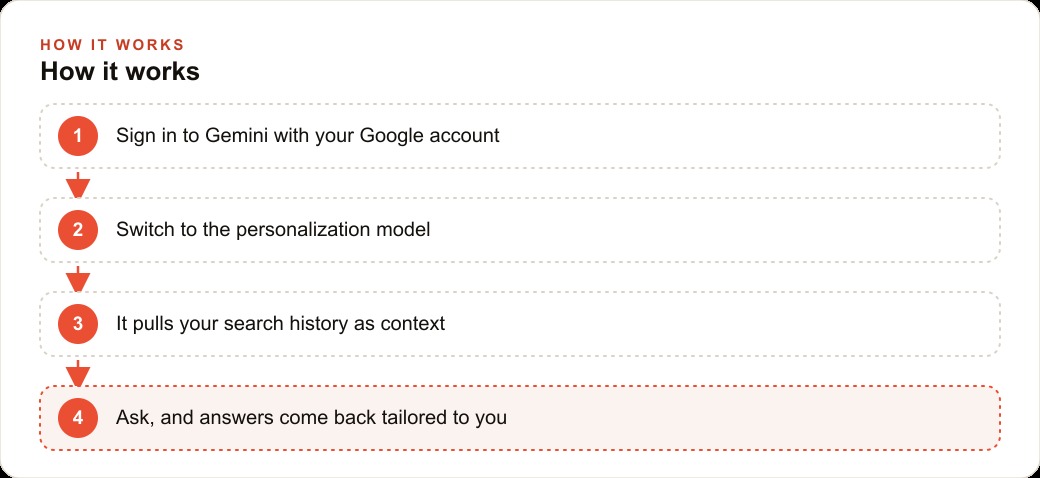1040x478 pixels.
Task: Click the step 3 numbered circle
Action: pyautogui.click(x=78, y=324)
